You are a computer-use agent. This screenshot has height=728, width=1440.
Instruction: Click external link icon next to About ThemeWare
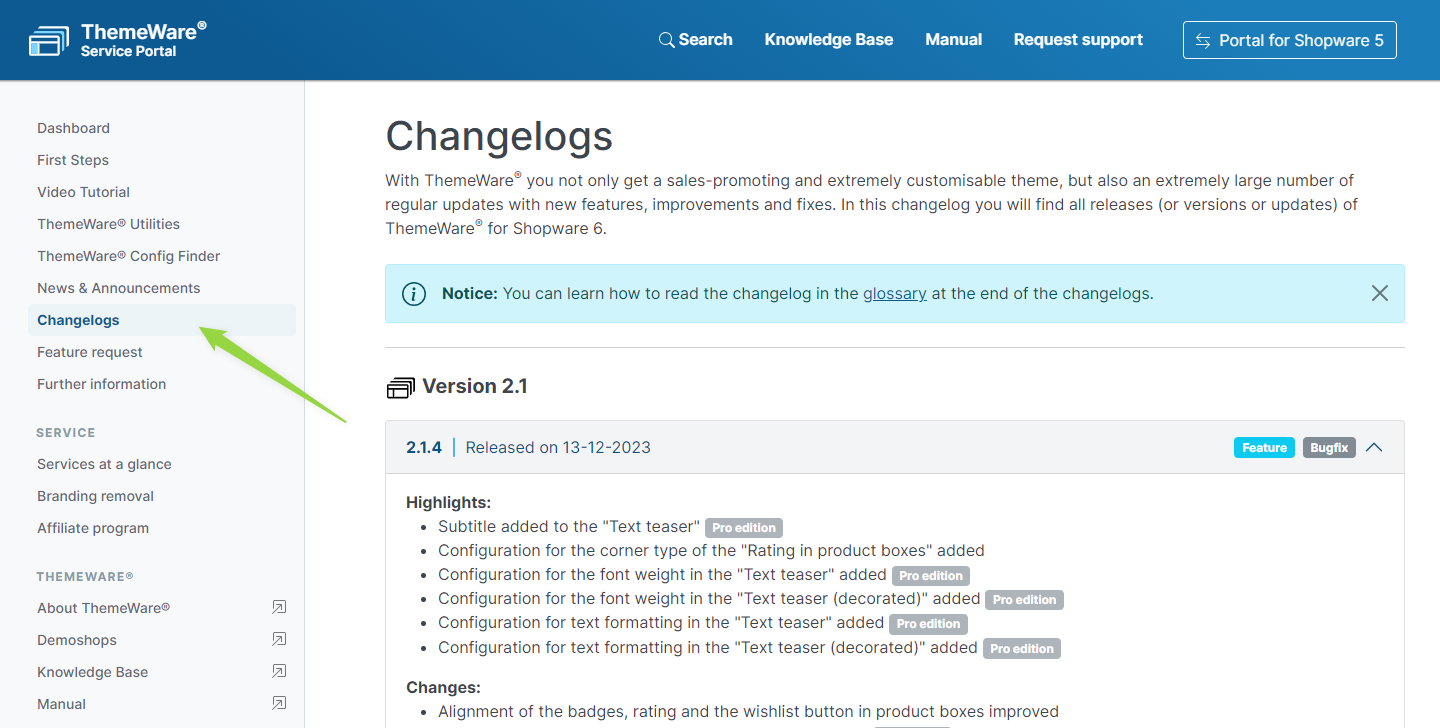pos(279,607)
